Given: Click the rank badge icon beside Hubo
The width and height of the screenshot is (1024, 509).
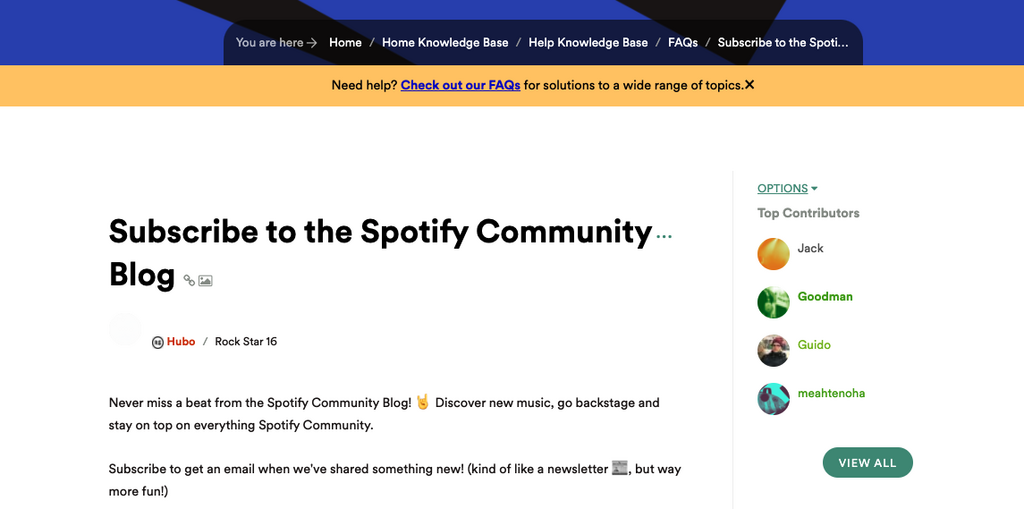Looking at the screenshot, I should (158, 342).
